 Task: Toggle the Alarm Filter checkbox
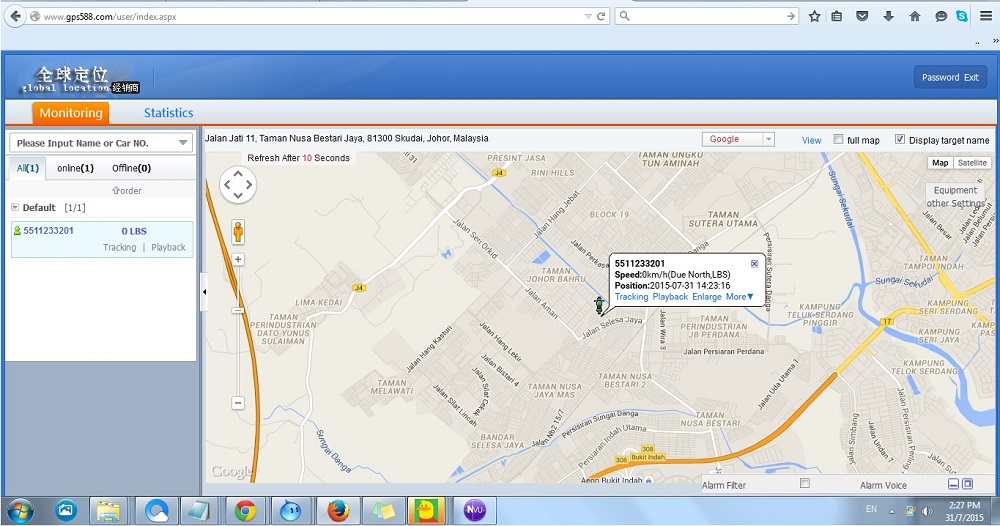[x=805, y=483]
